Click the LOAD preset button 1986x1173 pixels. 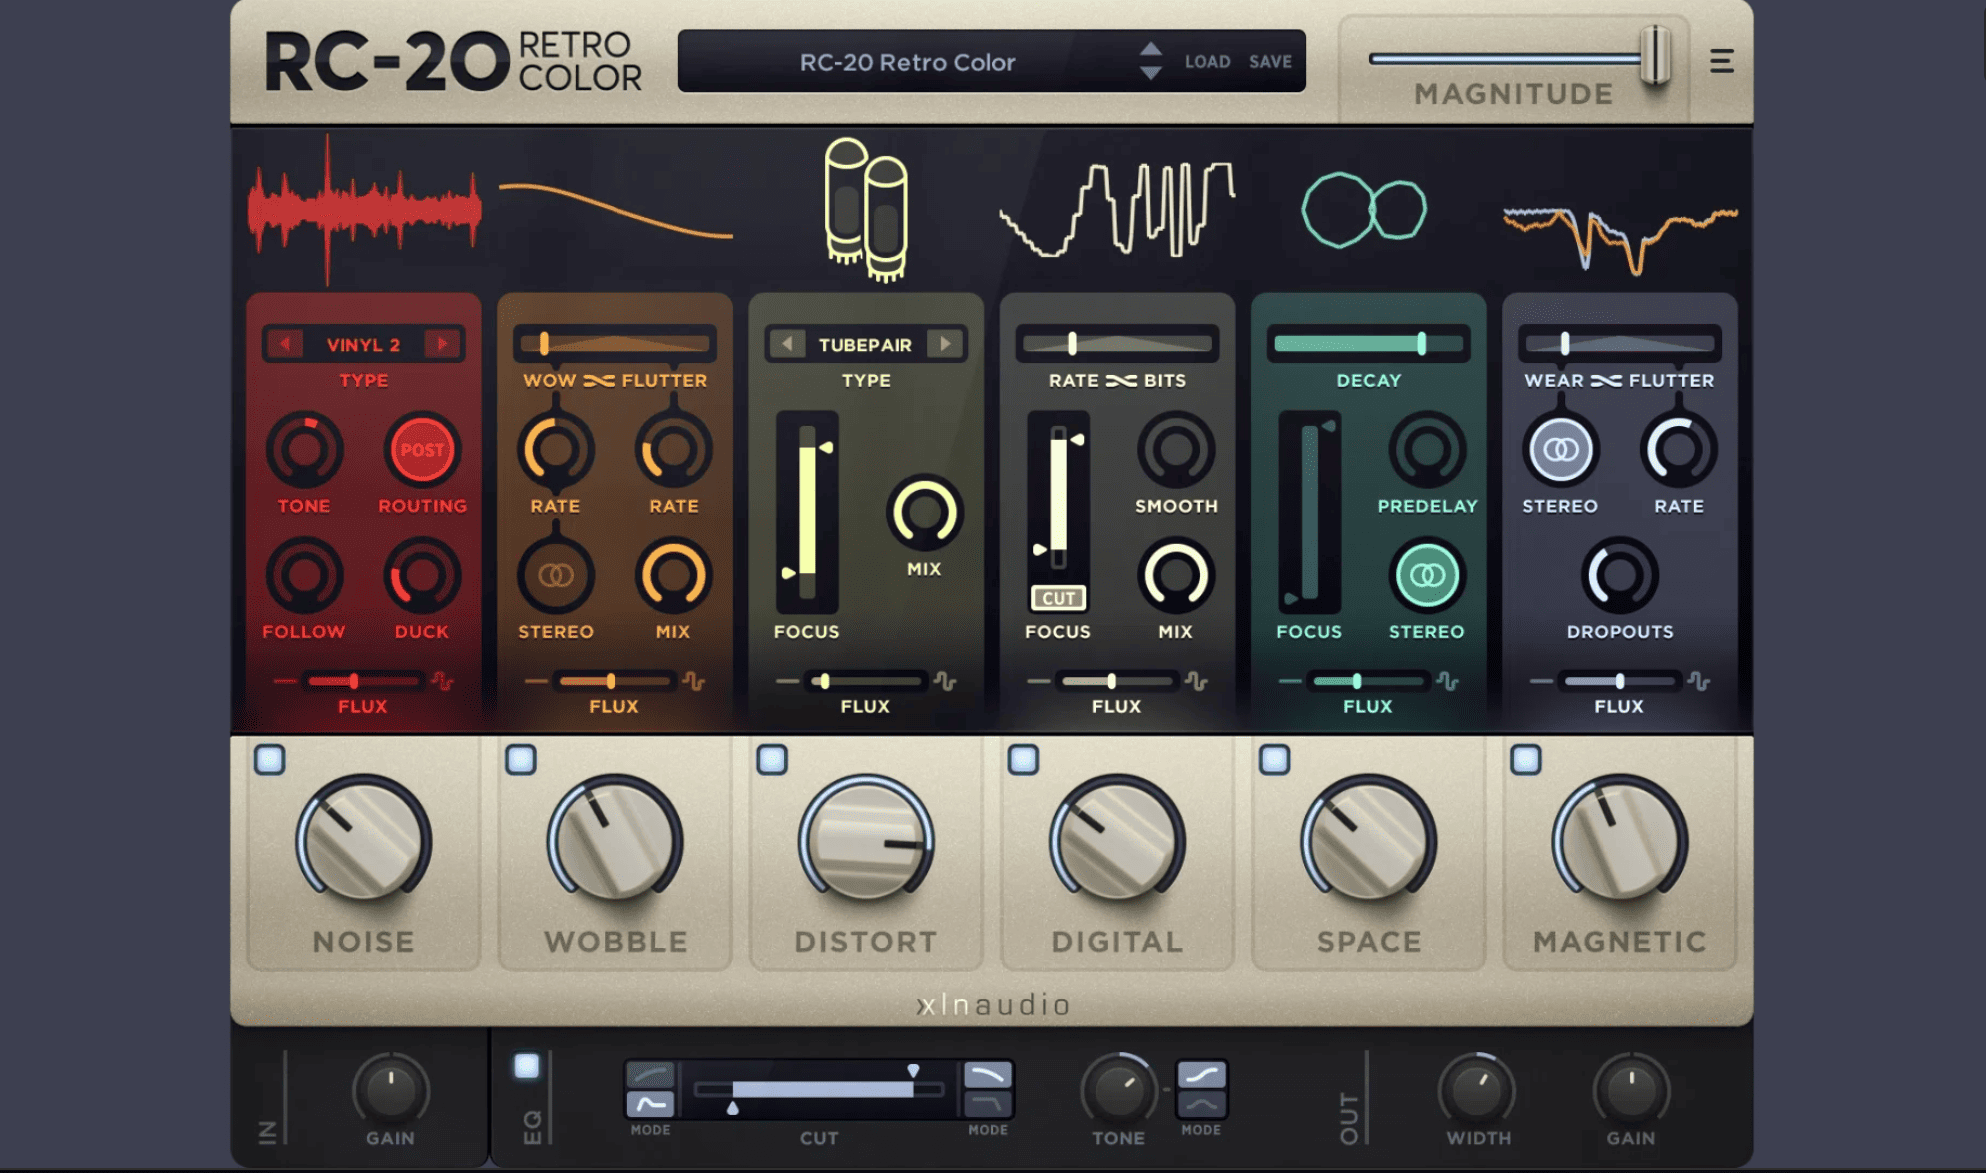tap(1207, 62)
